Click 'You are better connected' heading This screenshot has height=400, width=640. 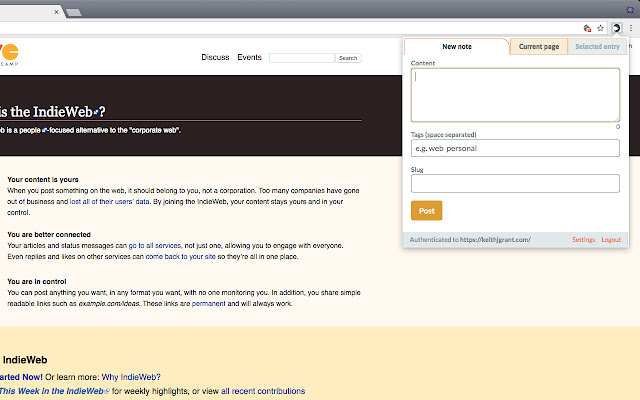point(49,235)
